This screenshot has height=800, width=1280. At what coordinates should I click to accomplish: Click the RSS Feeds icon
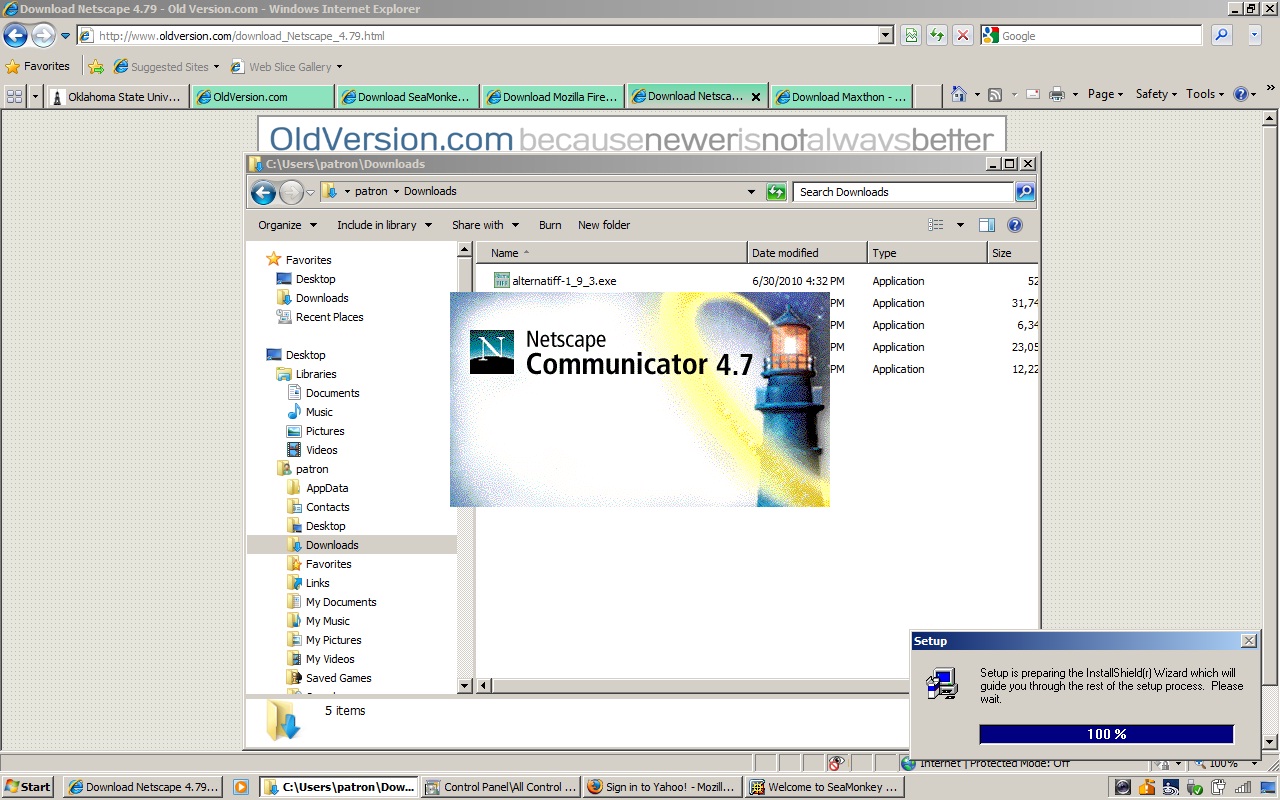[x=995, y=94]
